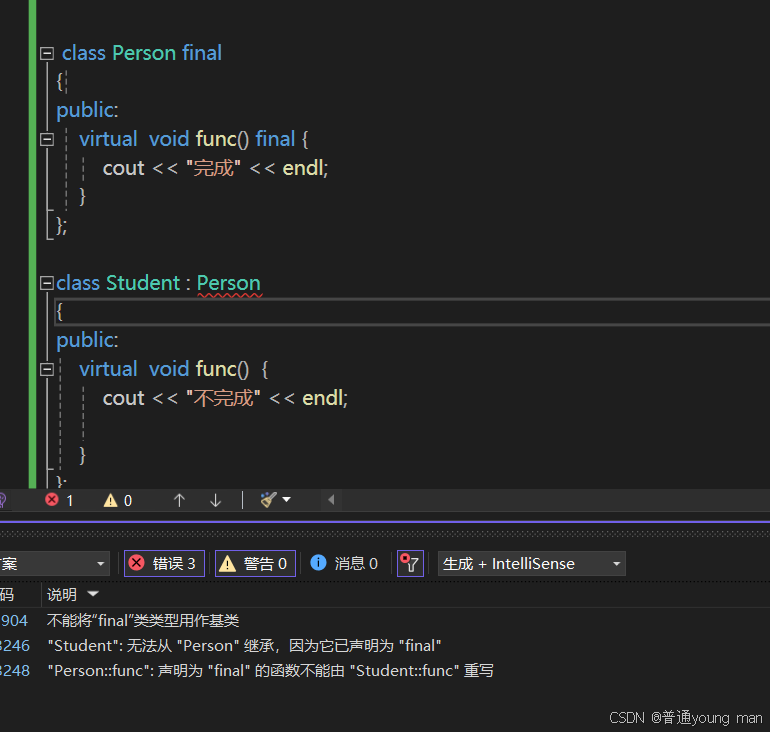This screenshot has width=770, height=732.
Task: Click error code 3248 link
Action: click(x=15, y=671)
